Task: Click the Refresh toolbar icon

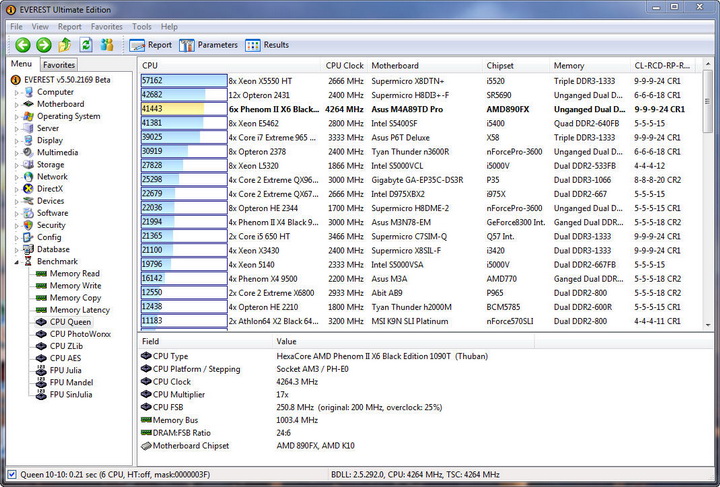Action: coord(86,45)
